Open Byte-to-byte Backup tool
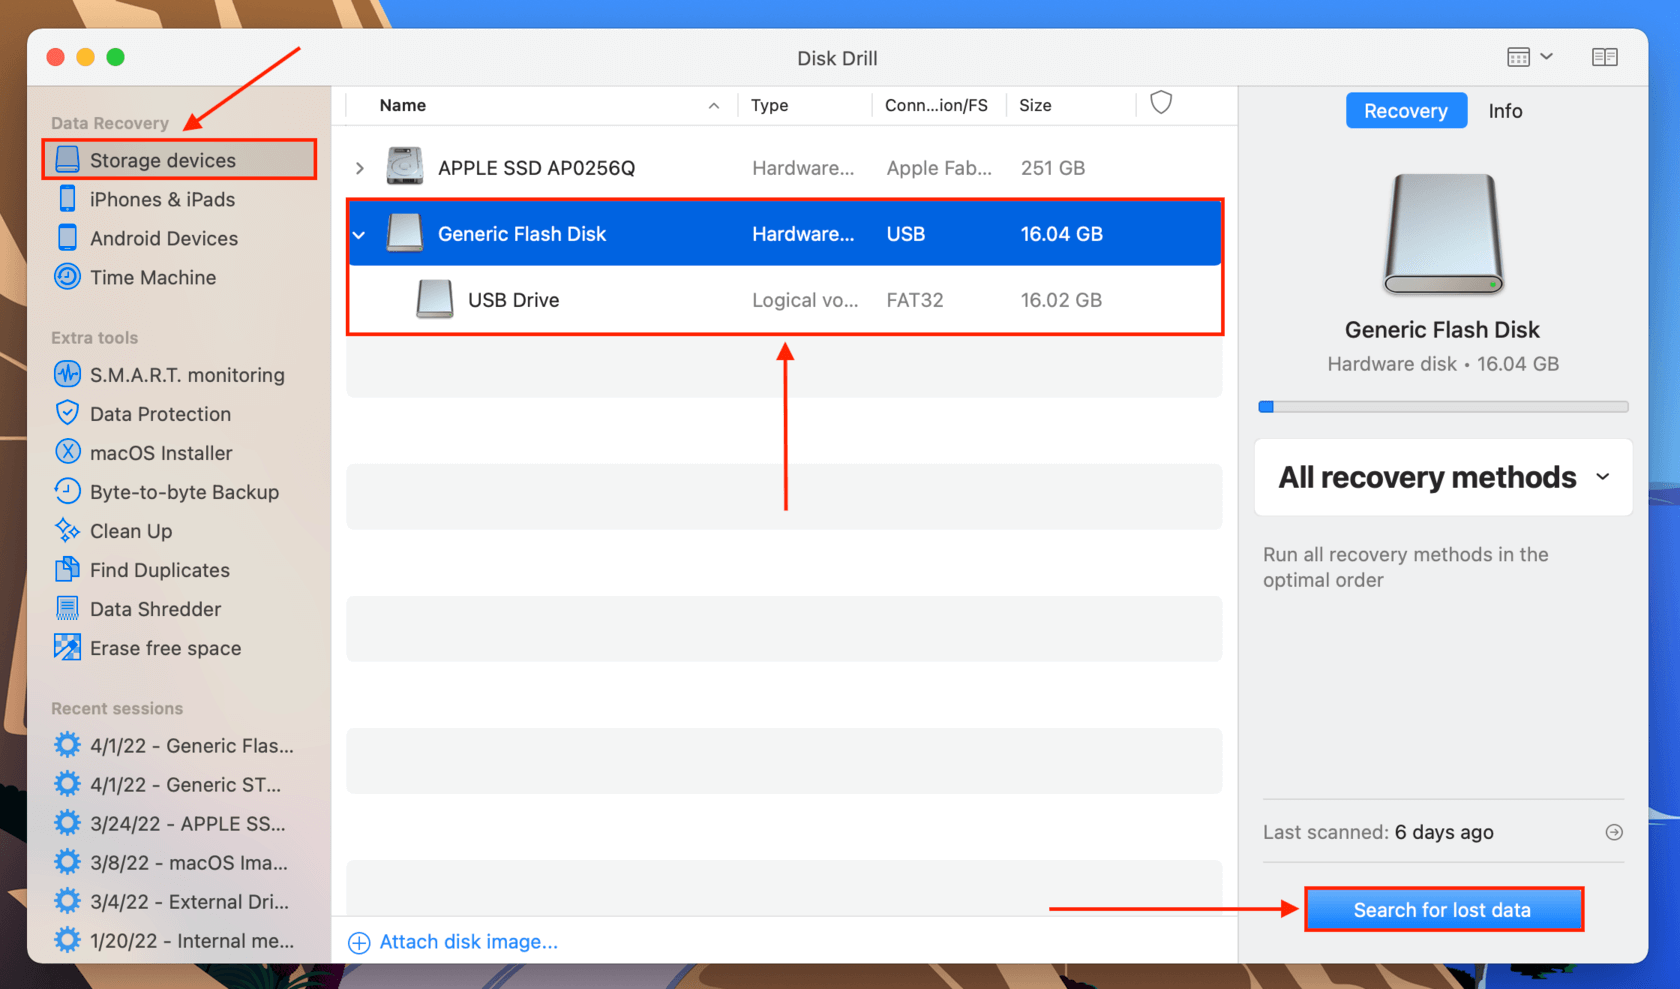The width and height of the screenshot is (1680, 989). [166, 492]
